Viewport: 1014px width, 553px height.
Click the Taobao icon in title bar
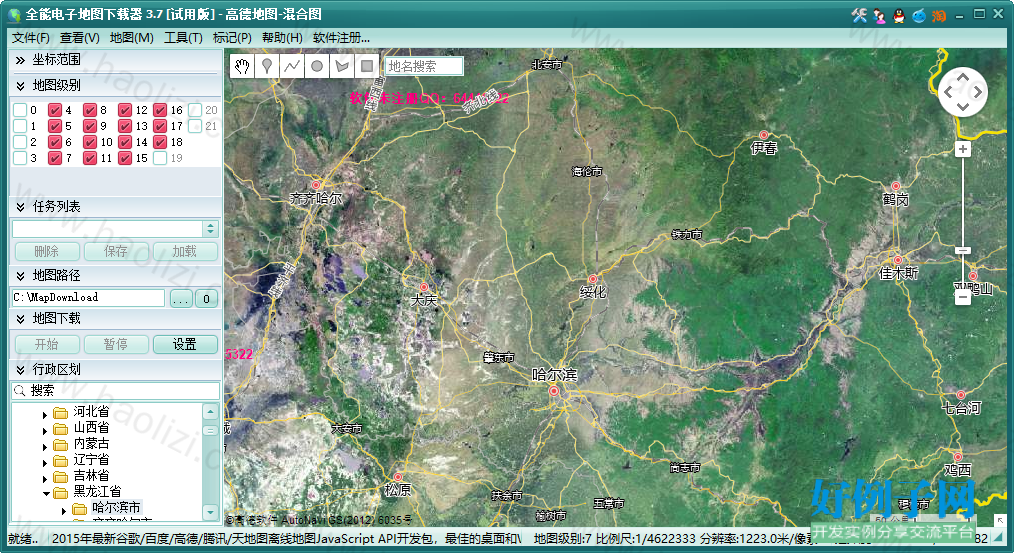pyautogui.click(x=939, y=15)
